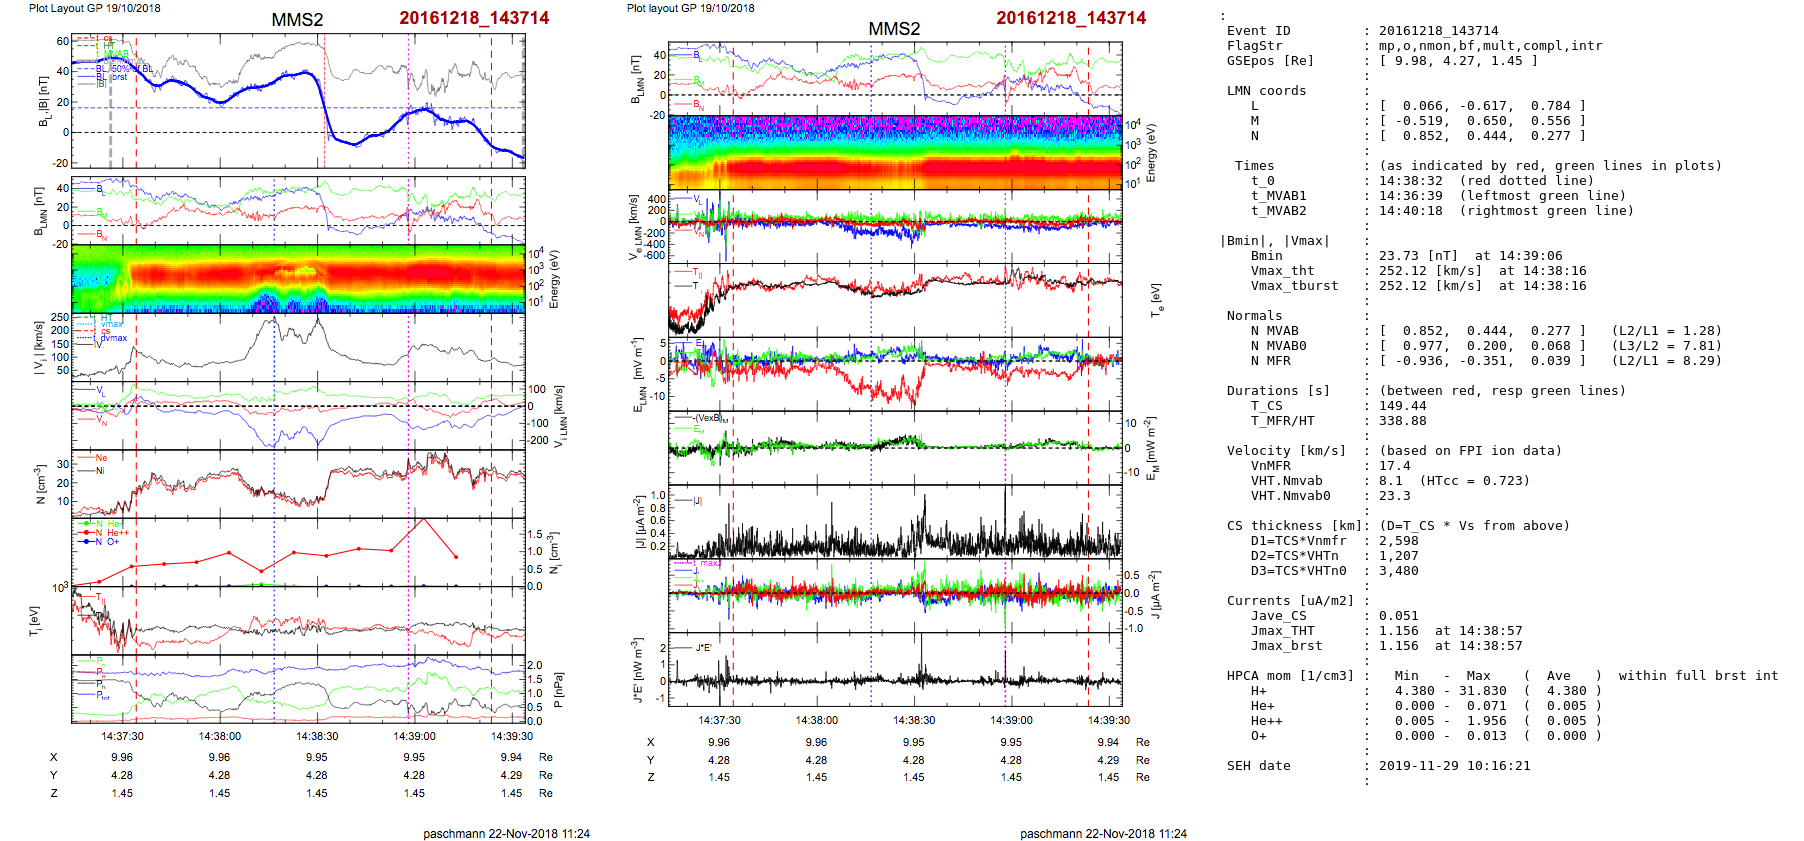Click the red event ID above the right plot

pos(1071,18)
